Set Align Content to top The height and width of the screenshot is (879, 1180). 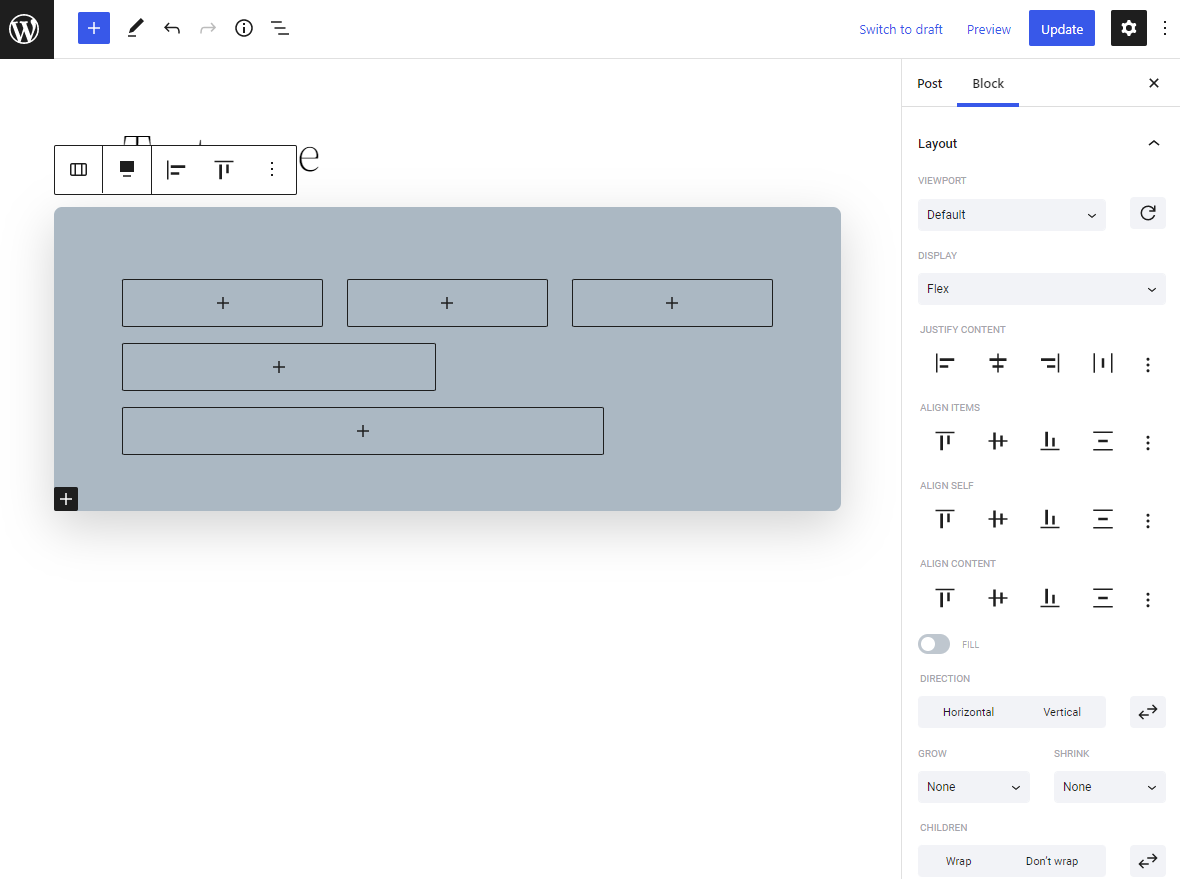[x=944, y=598]
